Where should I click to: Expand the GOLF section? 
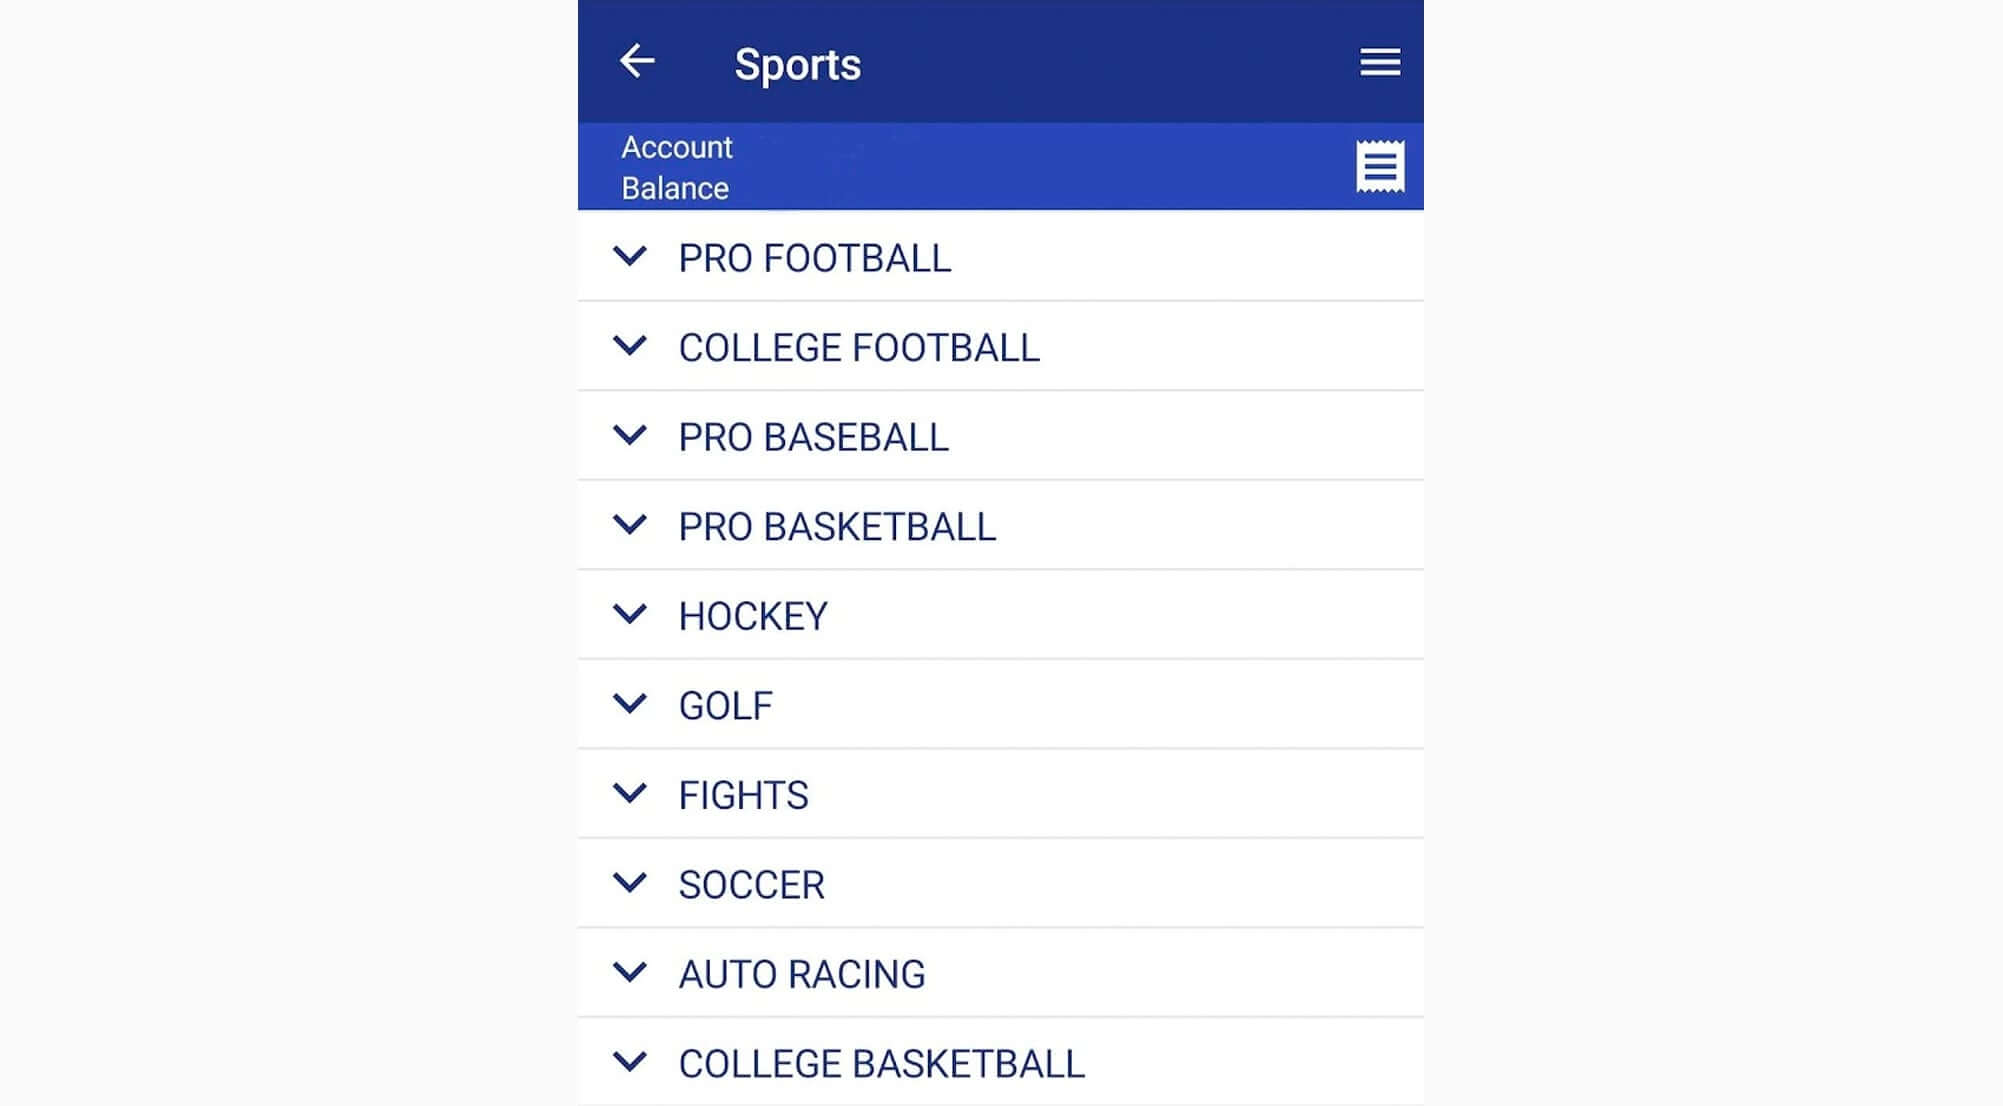click(630, 704)
